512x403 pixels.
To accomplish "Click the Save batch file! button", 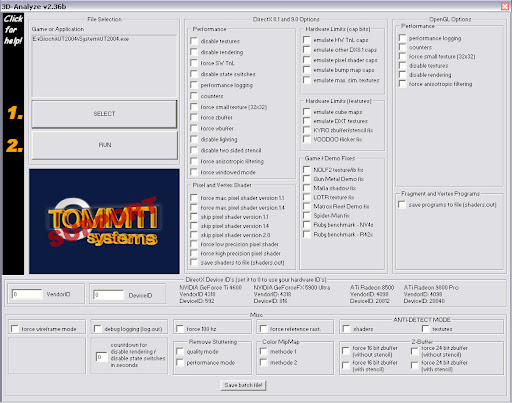I will tap(243, 385).
